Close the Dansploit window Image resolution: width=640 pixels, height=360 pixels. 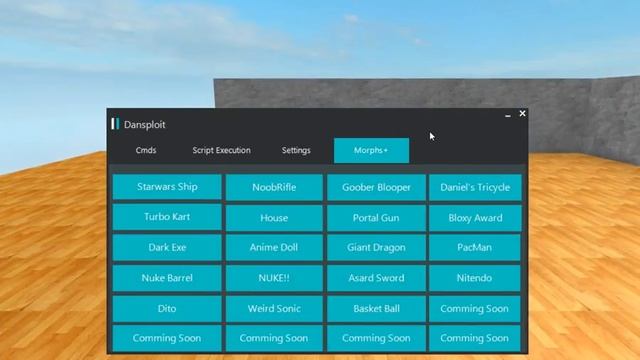click(522, 114)
